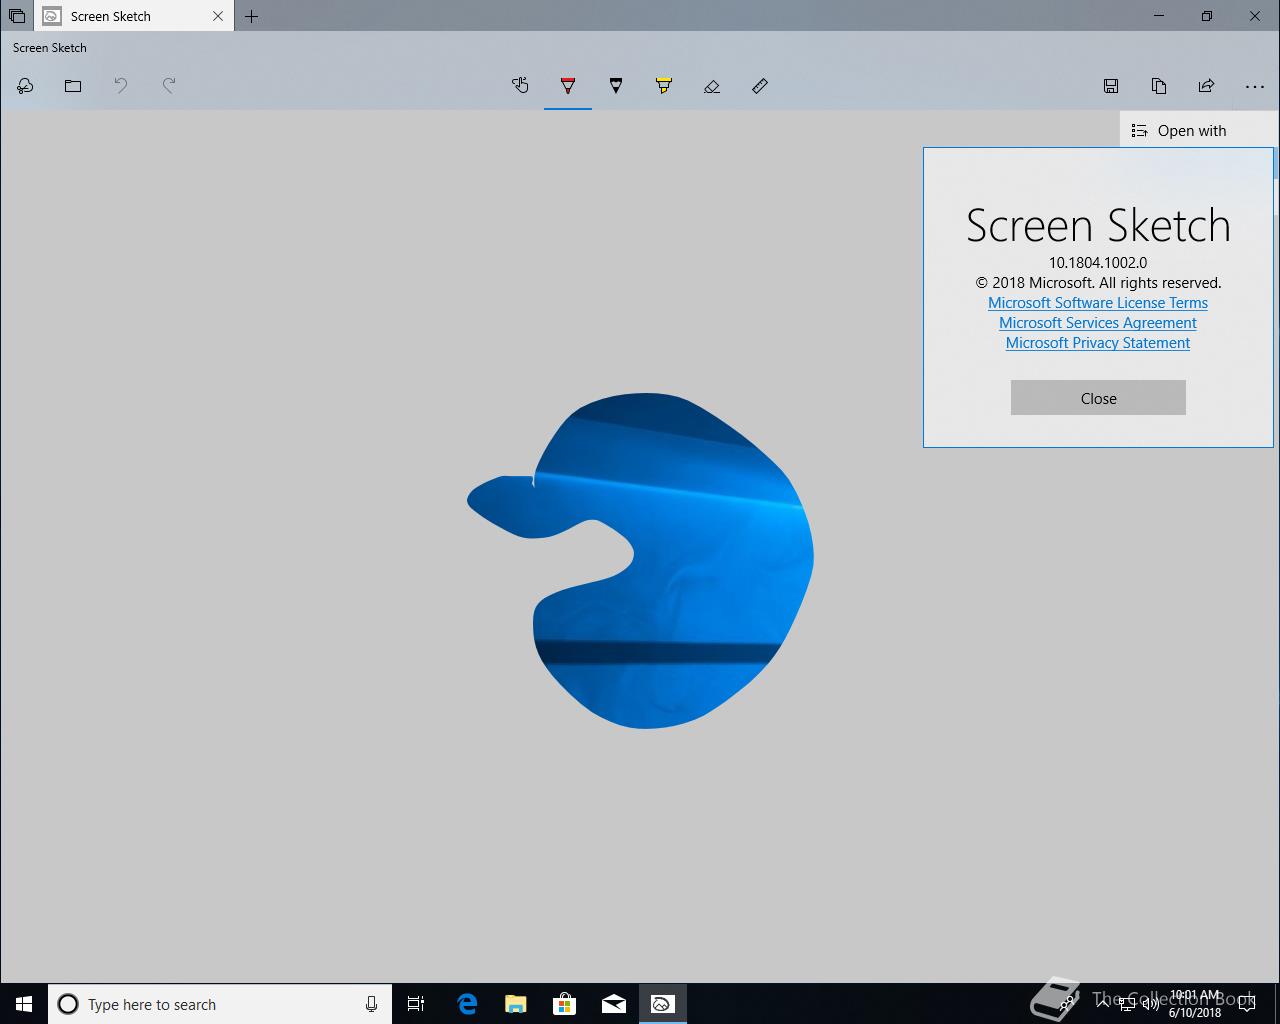Click the taskbar search box
The image size is (1280, 1024).
tap(220, 1004)
